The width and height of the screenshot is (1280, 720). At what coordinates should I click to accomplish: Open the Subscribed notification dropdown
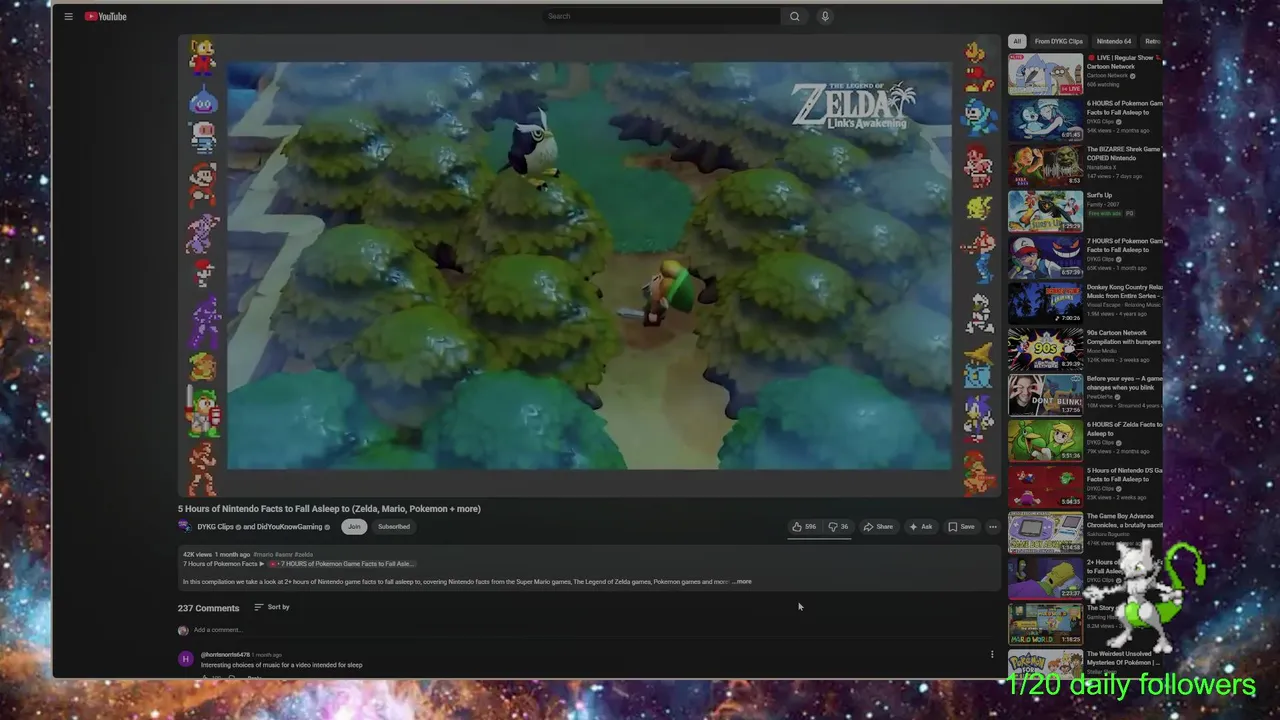(394, 527)
